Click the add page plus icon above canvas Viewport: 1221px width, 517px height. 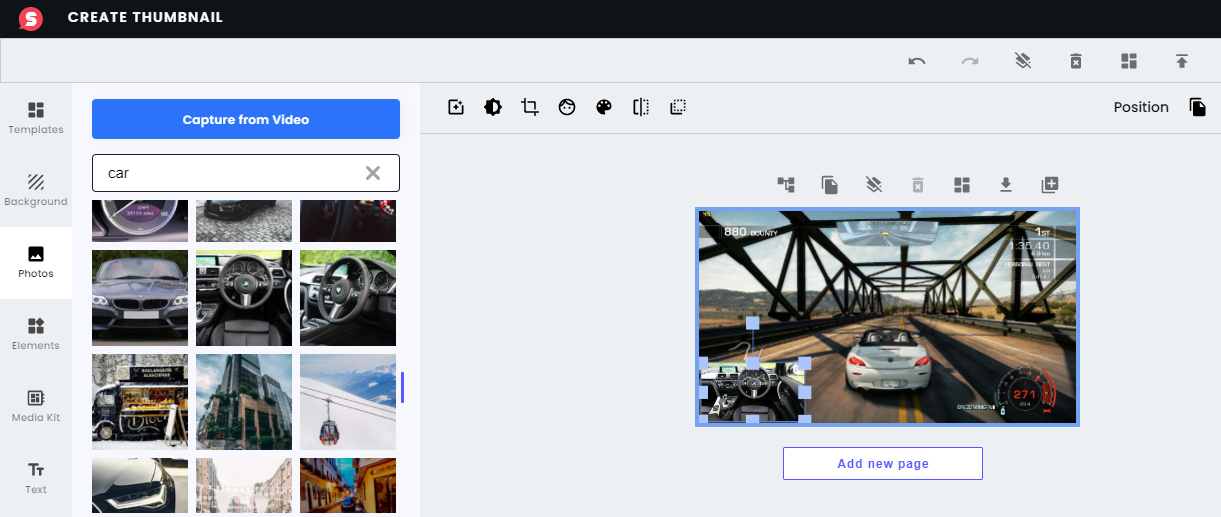pos(1050,184)
